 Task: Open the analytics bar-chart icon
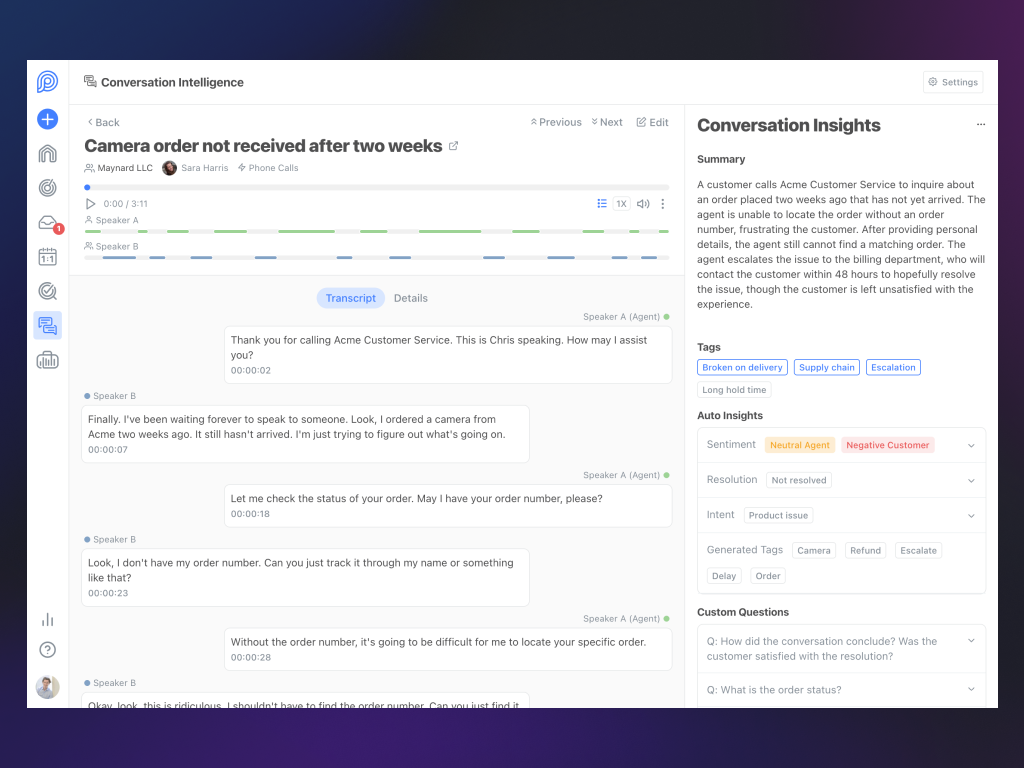pyautogui.click(x=47, y=619)
